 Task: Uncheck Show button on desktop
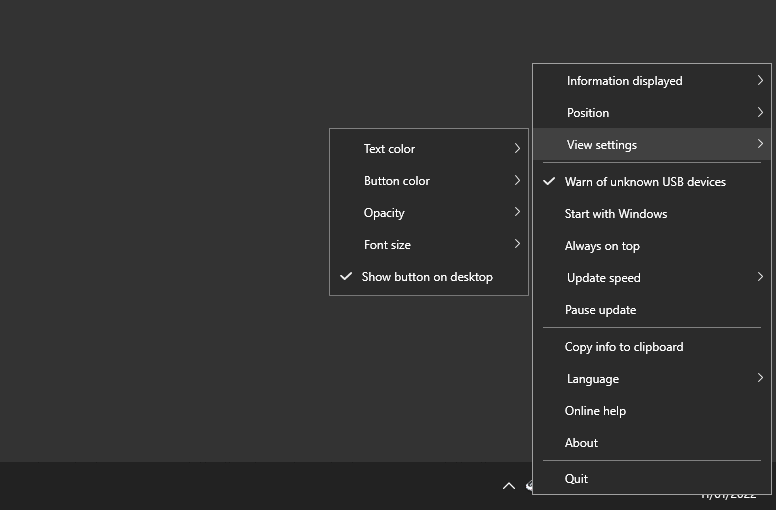tap(427, 277)
